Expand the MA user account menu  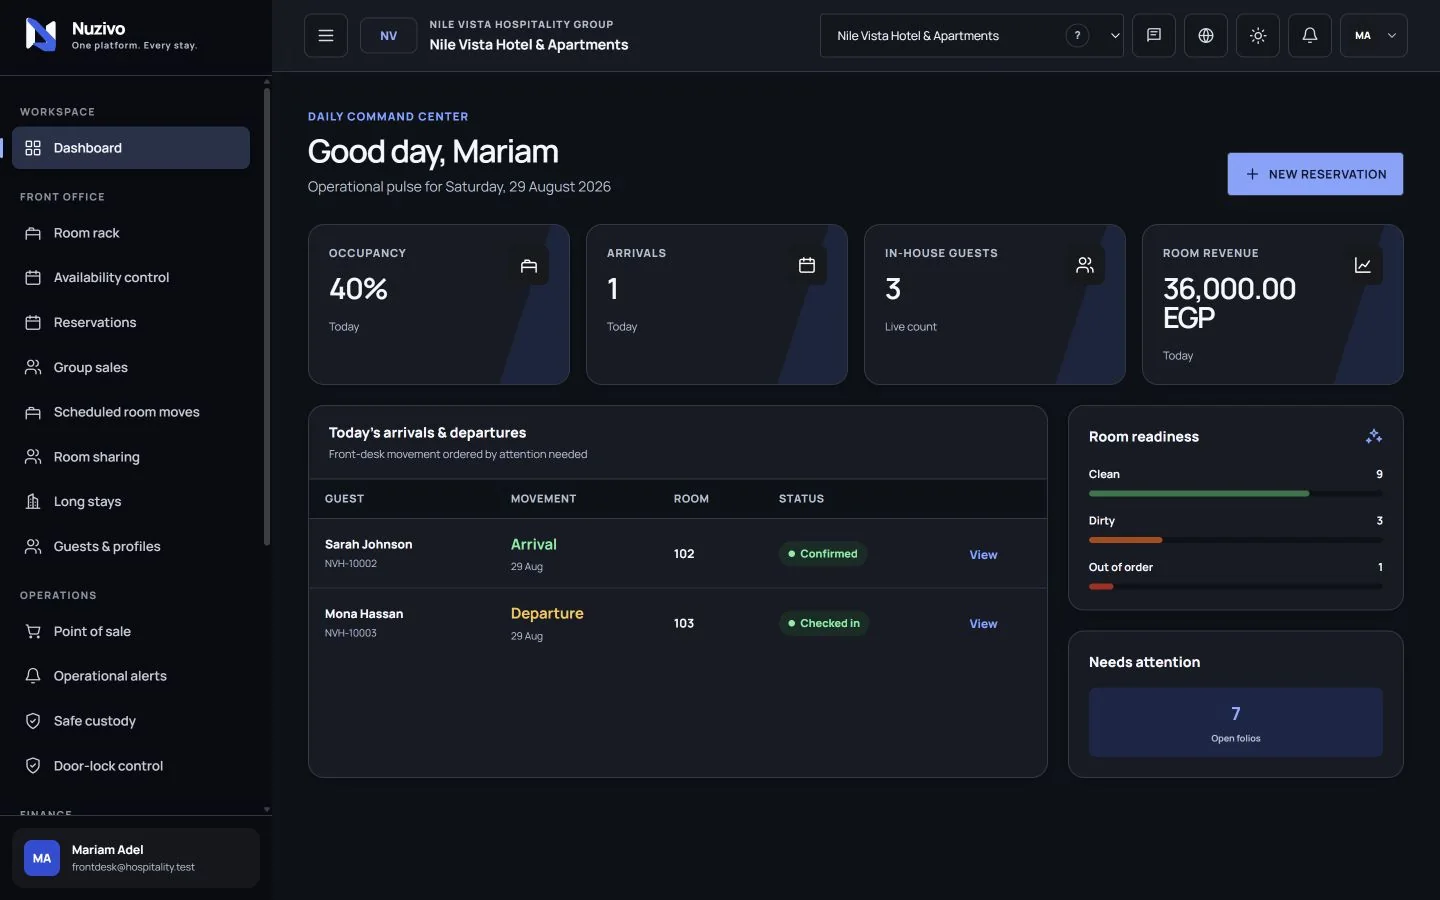point(1374,36)
